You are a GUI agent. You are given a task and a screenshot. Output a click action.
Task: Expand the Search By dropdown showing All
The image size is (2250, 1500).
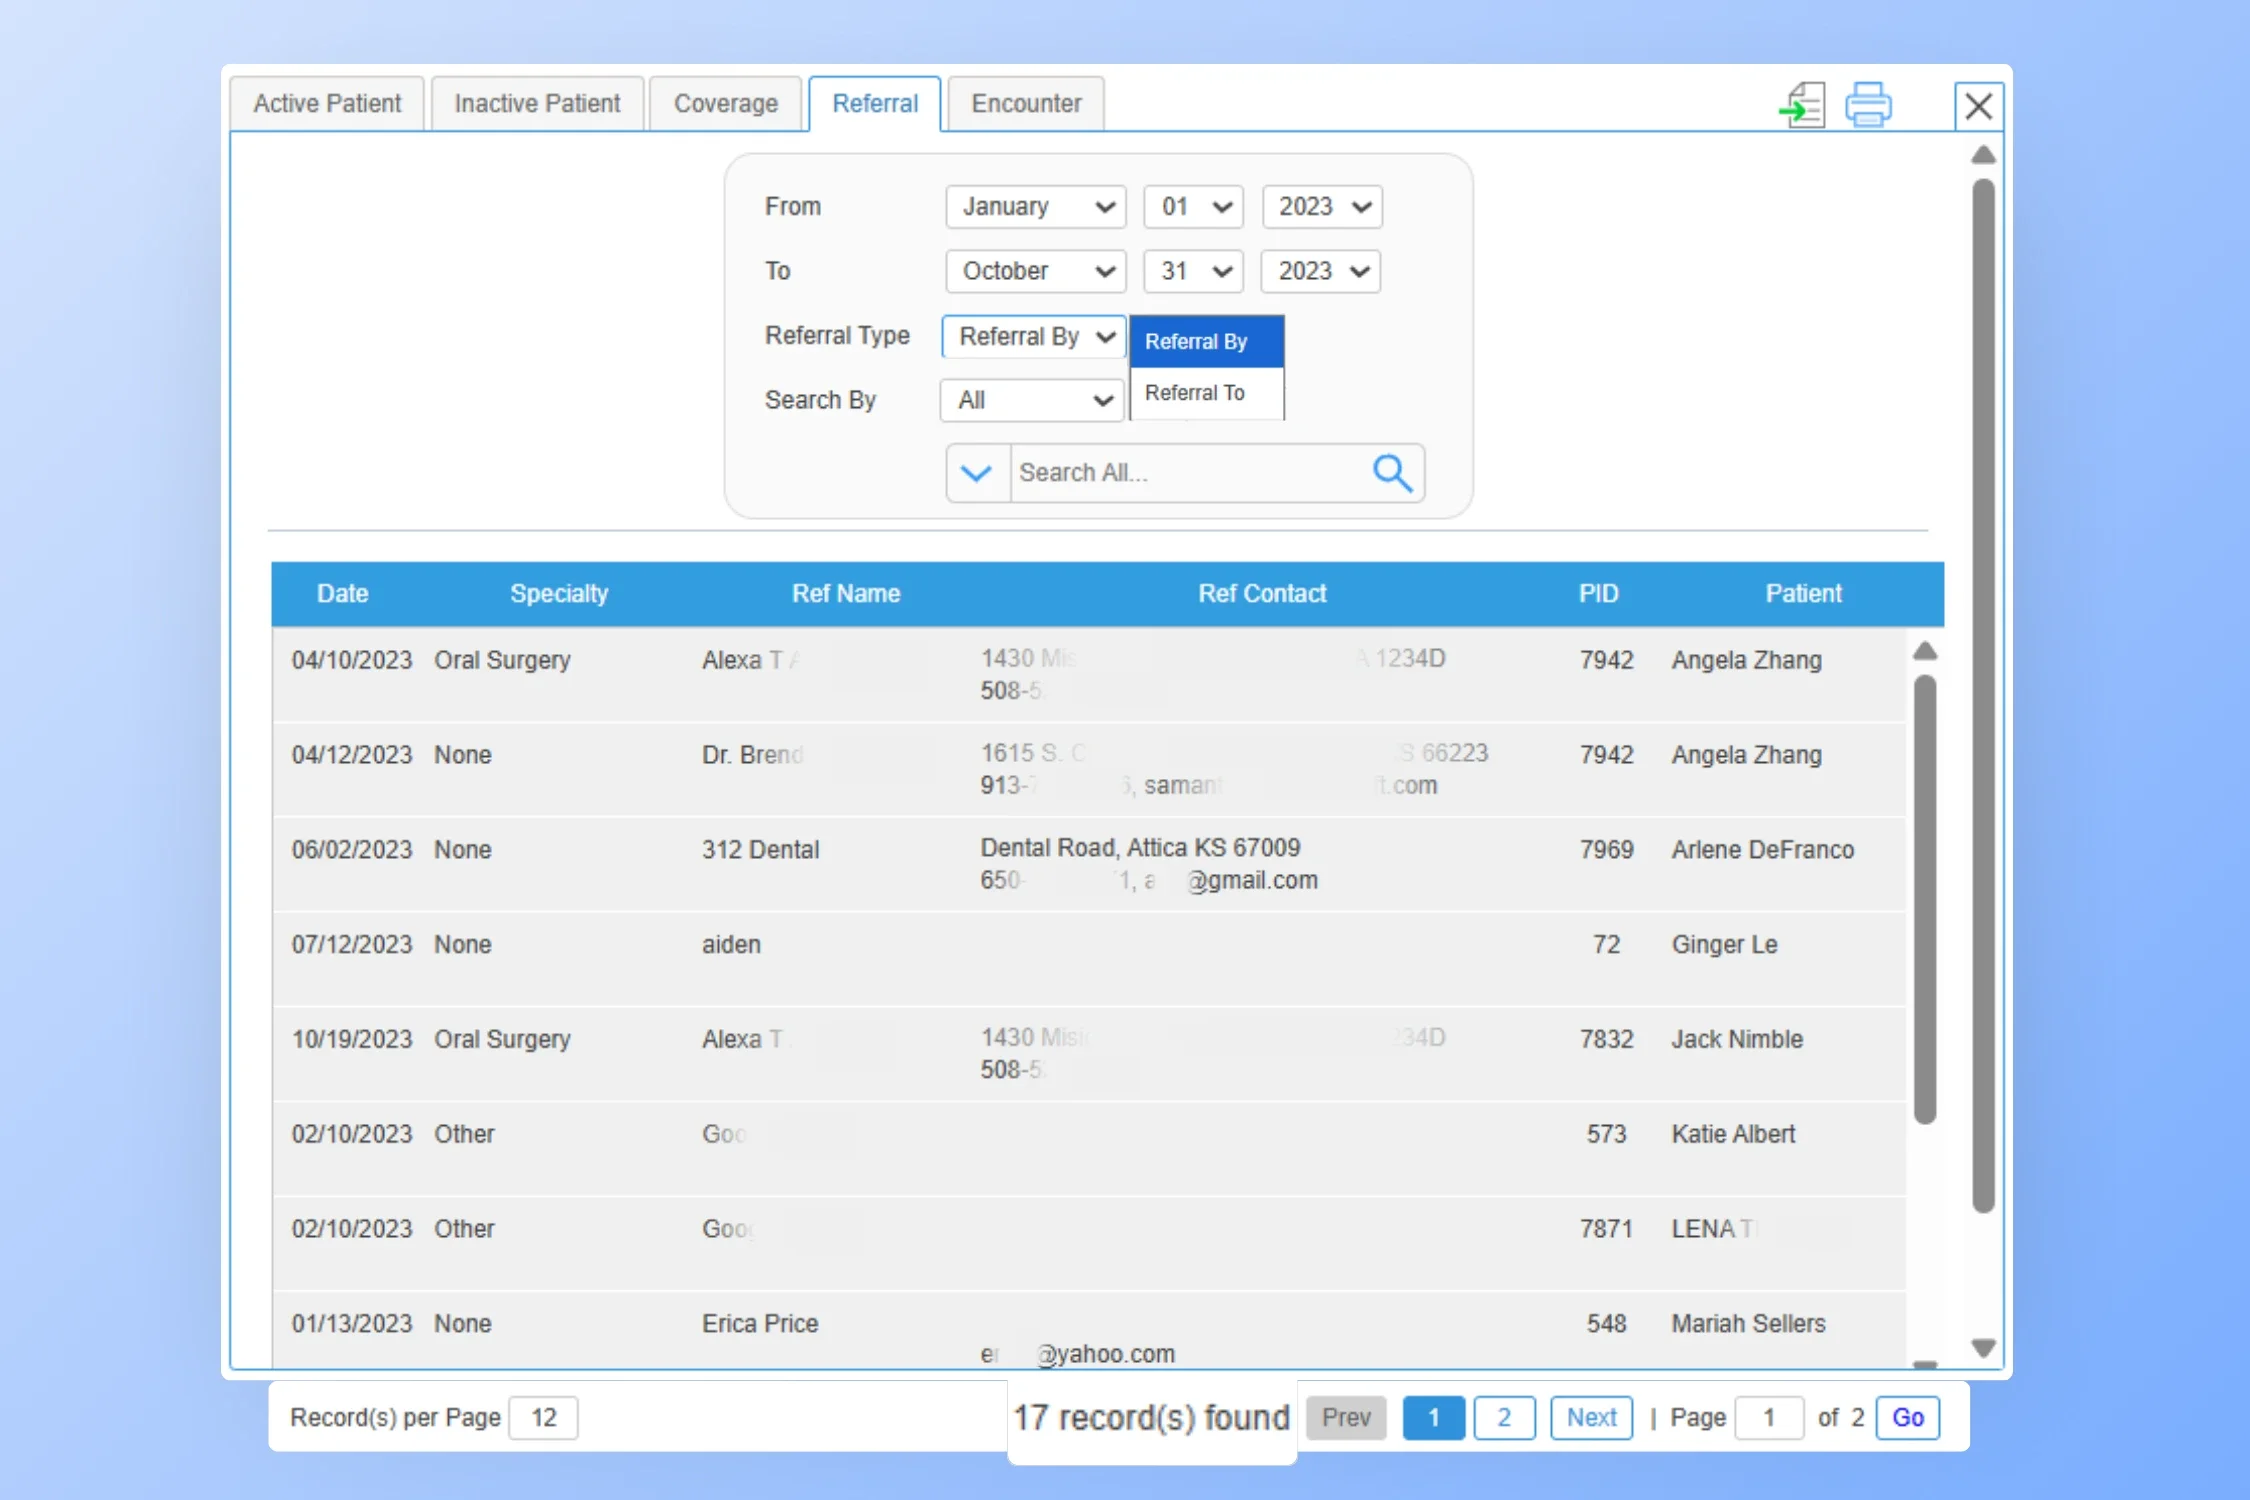click(1033, 400)
